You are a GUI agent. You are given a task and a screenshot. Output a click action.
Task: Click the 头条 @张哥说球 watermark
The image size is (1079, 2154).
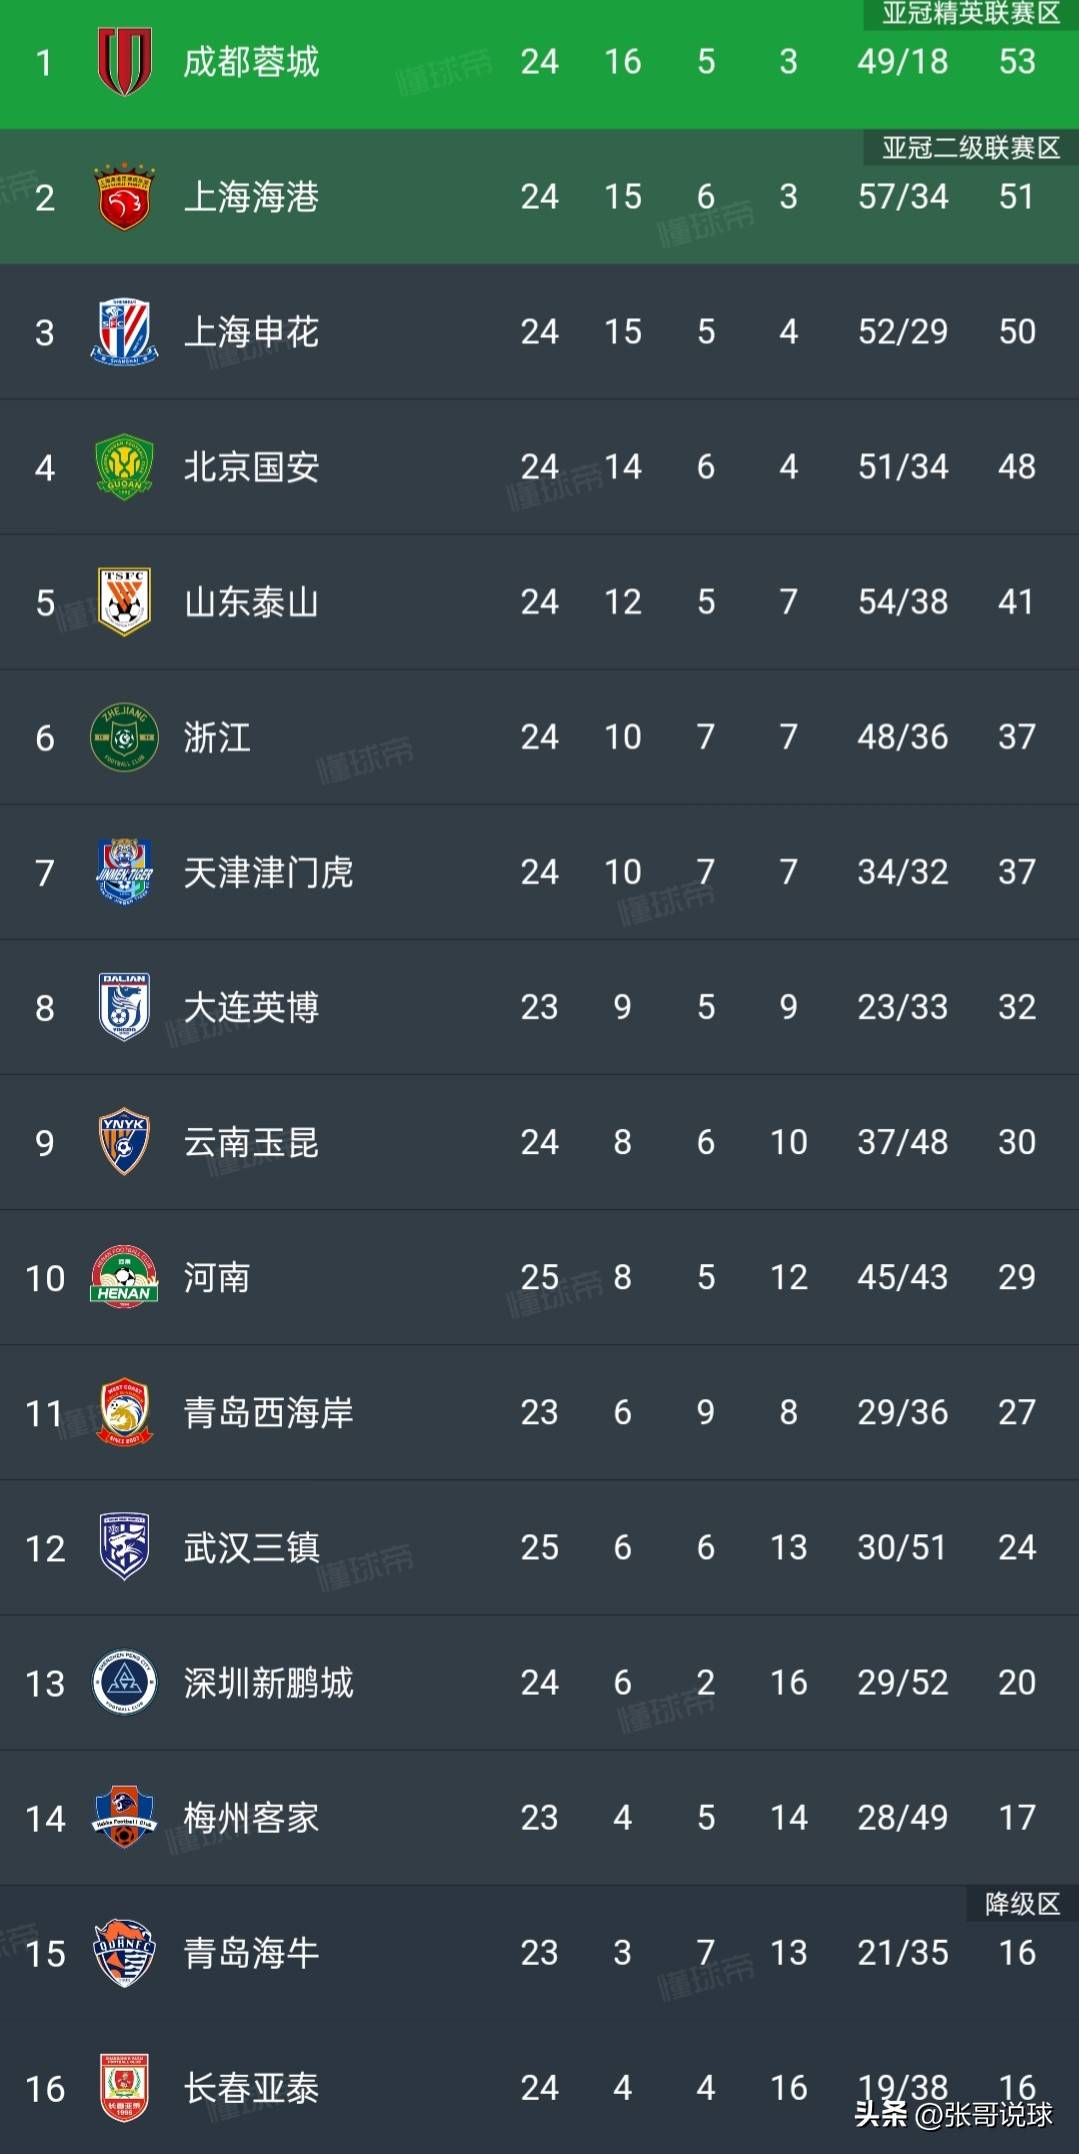[953, 2114]
